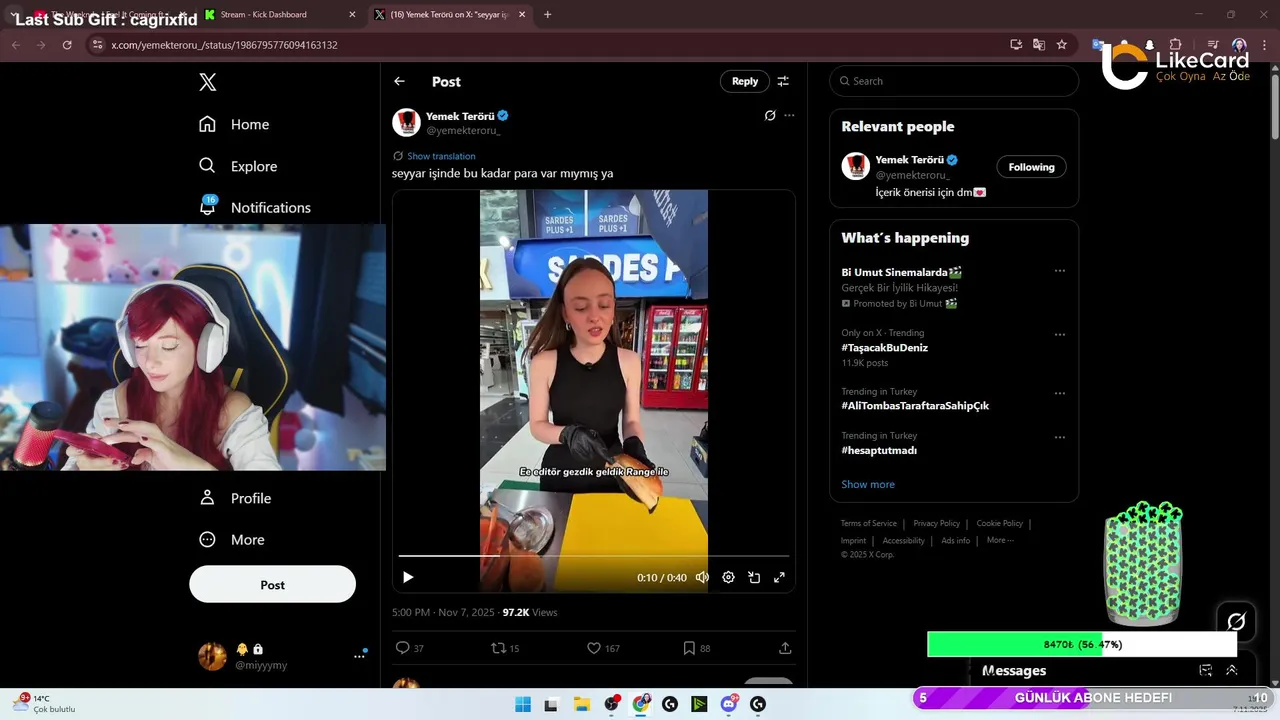1280x720 pixels.
Task: Click the 97.2K Views count
Action: click(530, 612)
